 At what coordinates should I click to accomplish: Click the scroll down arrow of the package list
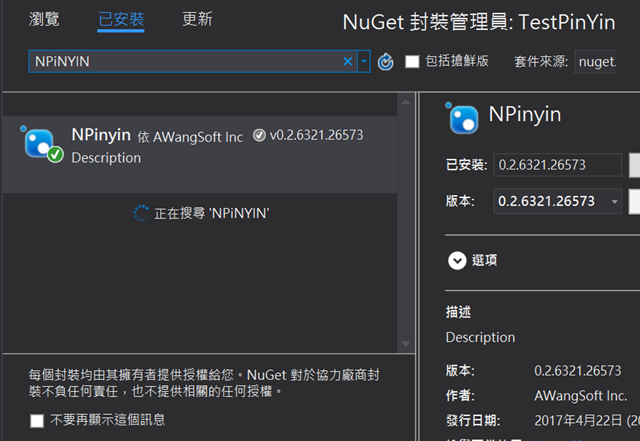coord(406,344)
